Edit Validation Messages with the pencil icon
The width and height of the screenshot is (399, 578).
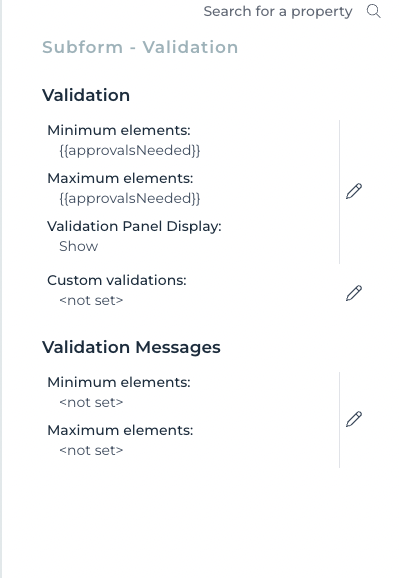[x=354, y=419]
